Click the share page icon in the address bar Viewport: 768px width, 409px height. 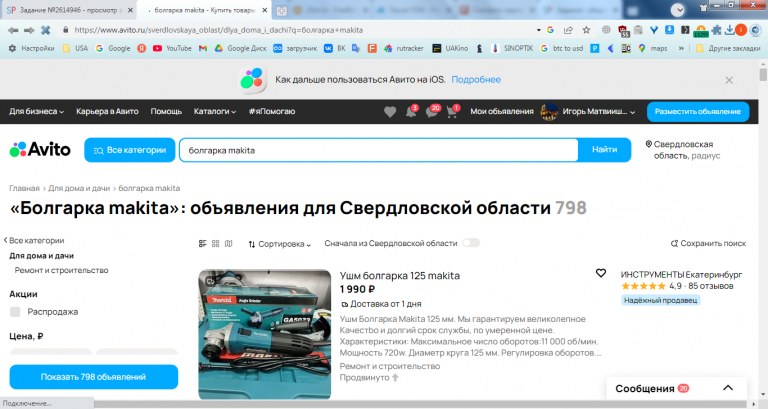point(568,30)
